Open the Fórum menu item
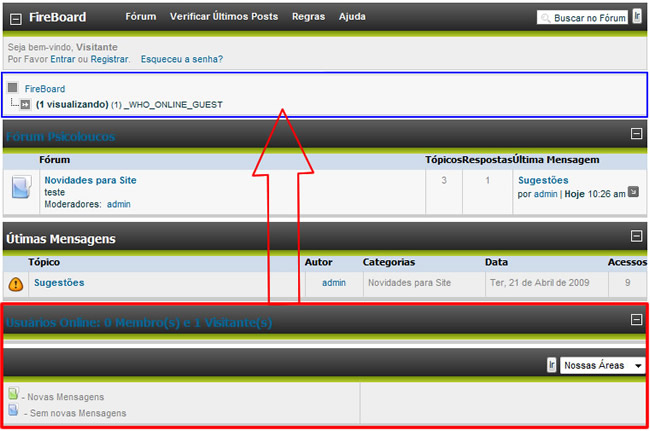This screenshot has height=431, width=650. 140,17
